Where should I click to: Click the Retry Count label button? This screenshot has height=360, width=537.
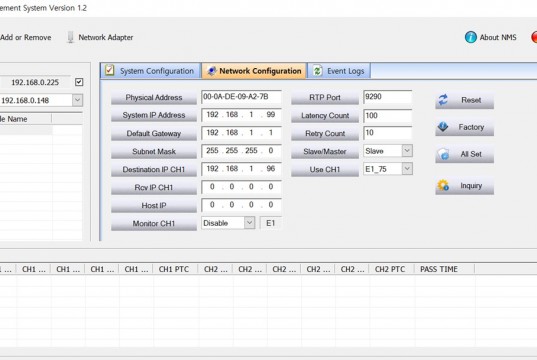click(x=325, y=134)
